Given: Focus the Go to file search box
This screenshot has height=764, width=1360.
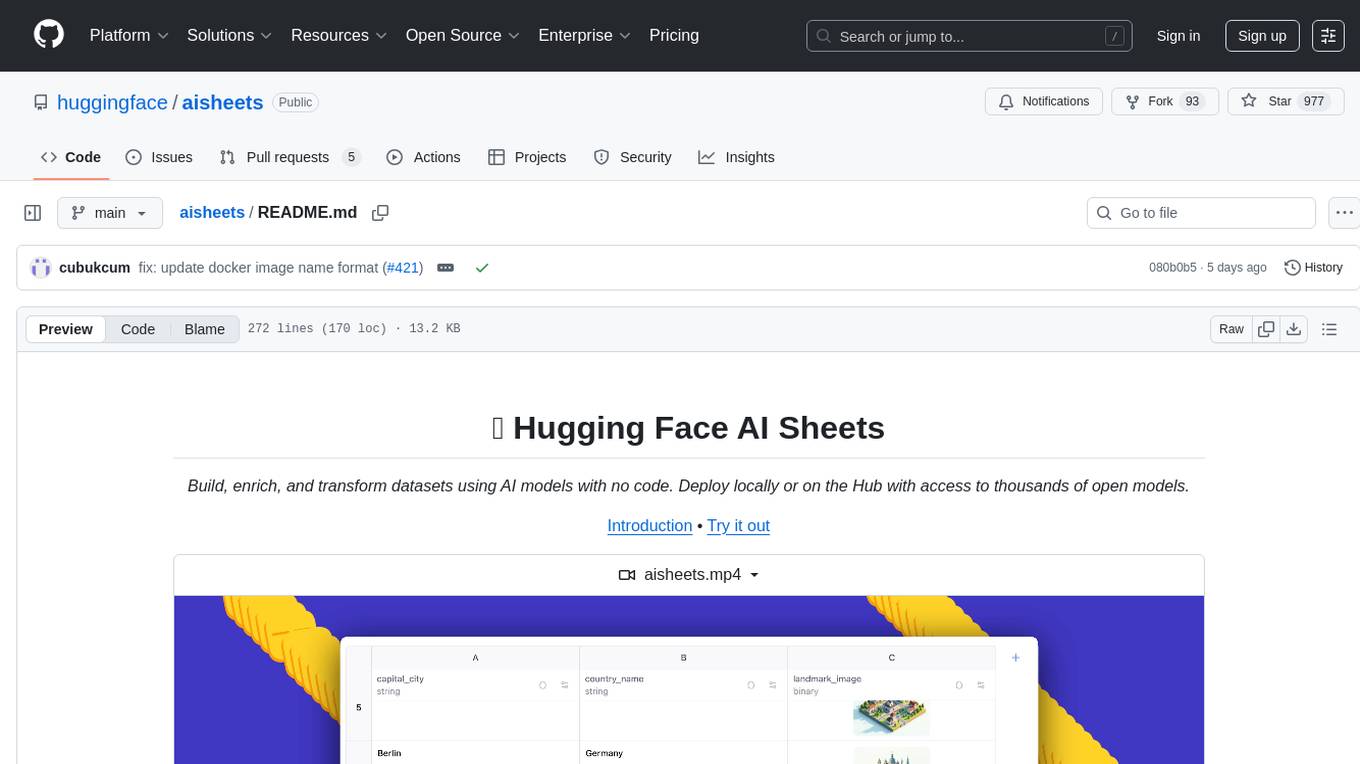Looking at the screenshot, I should 1201,213.
